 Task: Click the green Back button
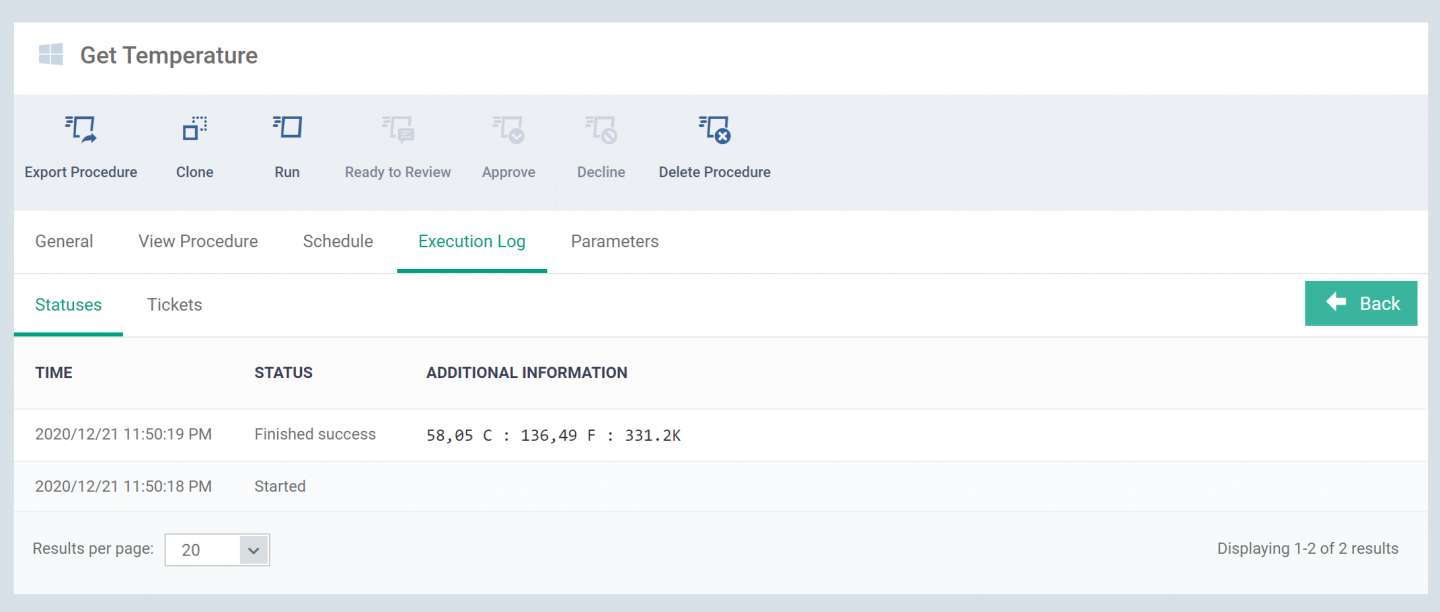(1360, 304)
